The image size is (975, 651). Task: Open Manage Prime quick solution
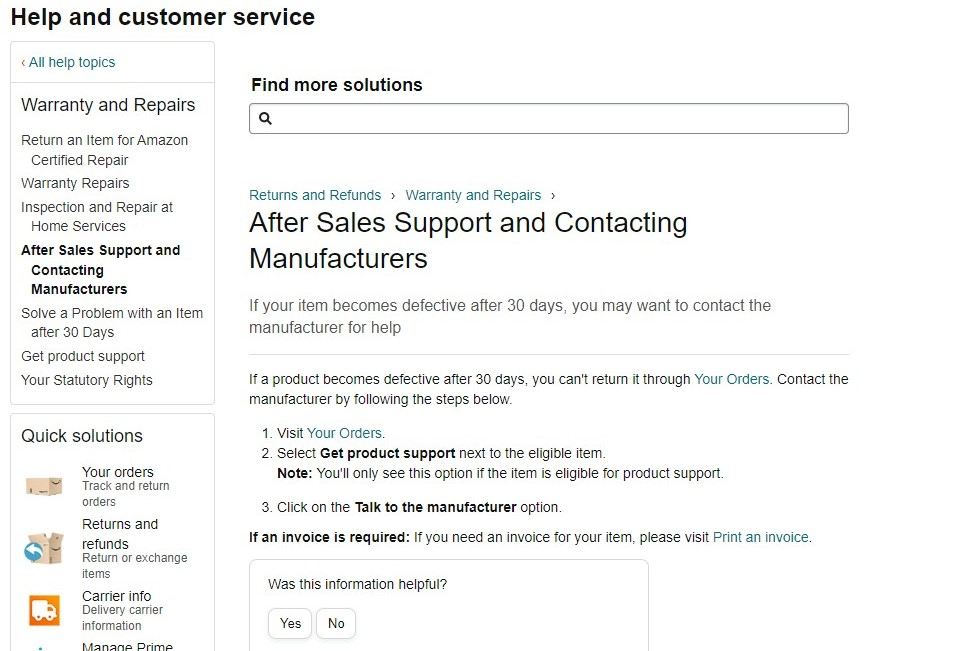pyautogui.click(x=127, y=645)
